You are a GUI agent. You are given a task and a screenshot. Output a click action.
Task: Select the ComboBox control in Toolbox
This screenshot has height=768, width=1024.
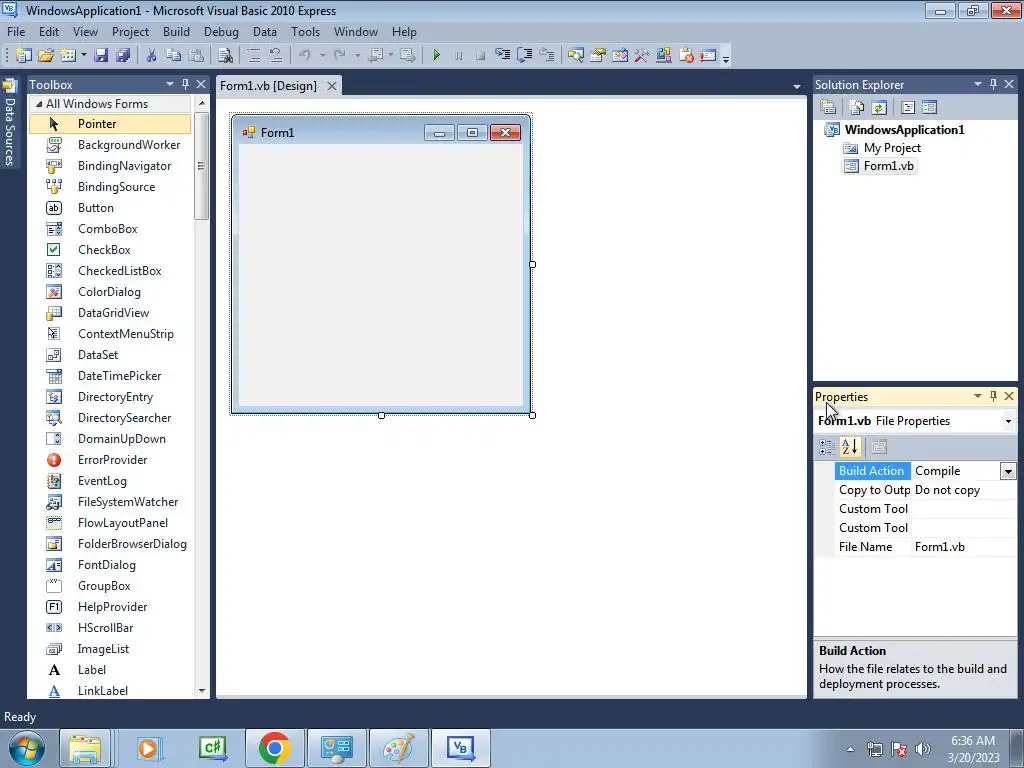click(x=110, y=229)
